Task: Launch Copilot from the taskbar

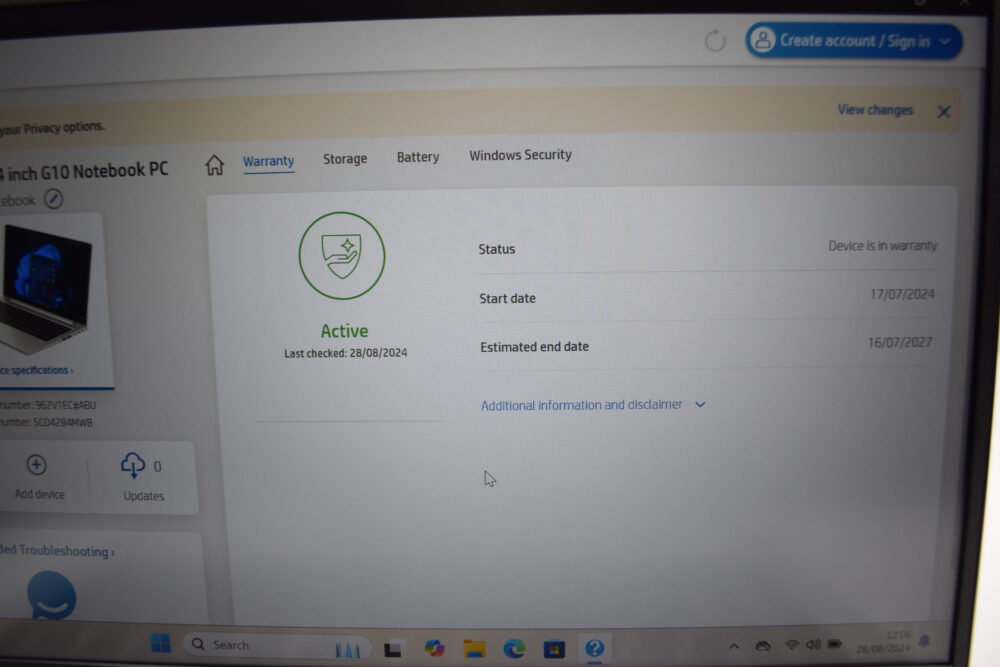Action: [434, 649]
